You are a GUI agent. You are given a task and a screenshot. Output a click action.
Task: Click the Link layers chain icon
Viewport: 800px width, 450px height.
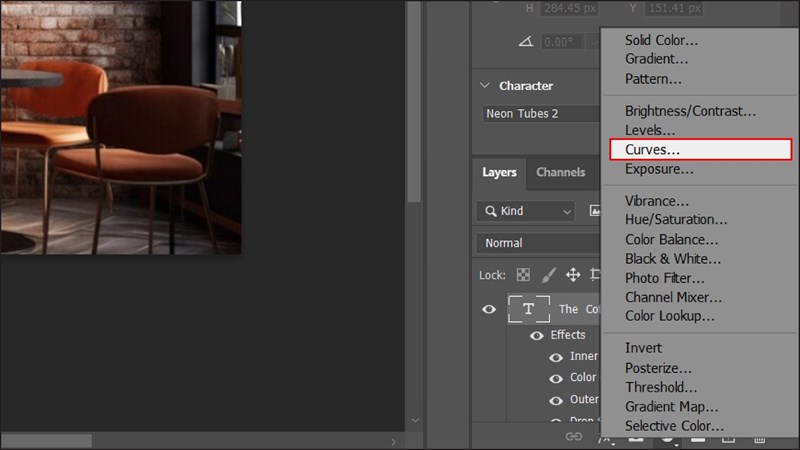[x=573, y=436]
